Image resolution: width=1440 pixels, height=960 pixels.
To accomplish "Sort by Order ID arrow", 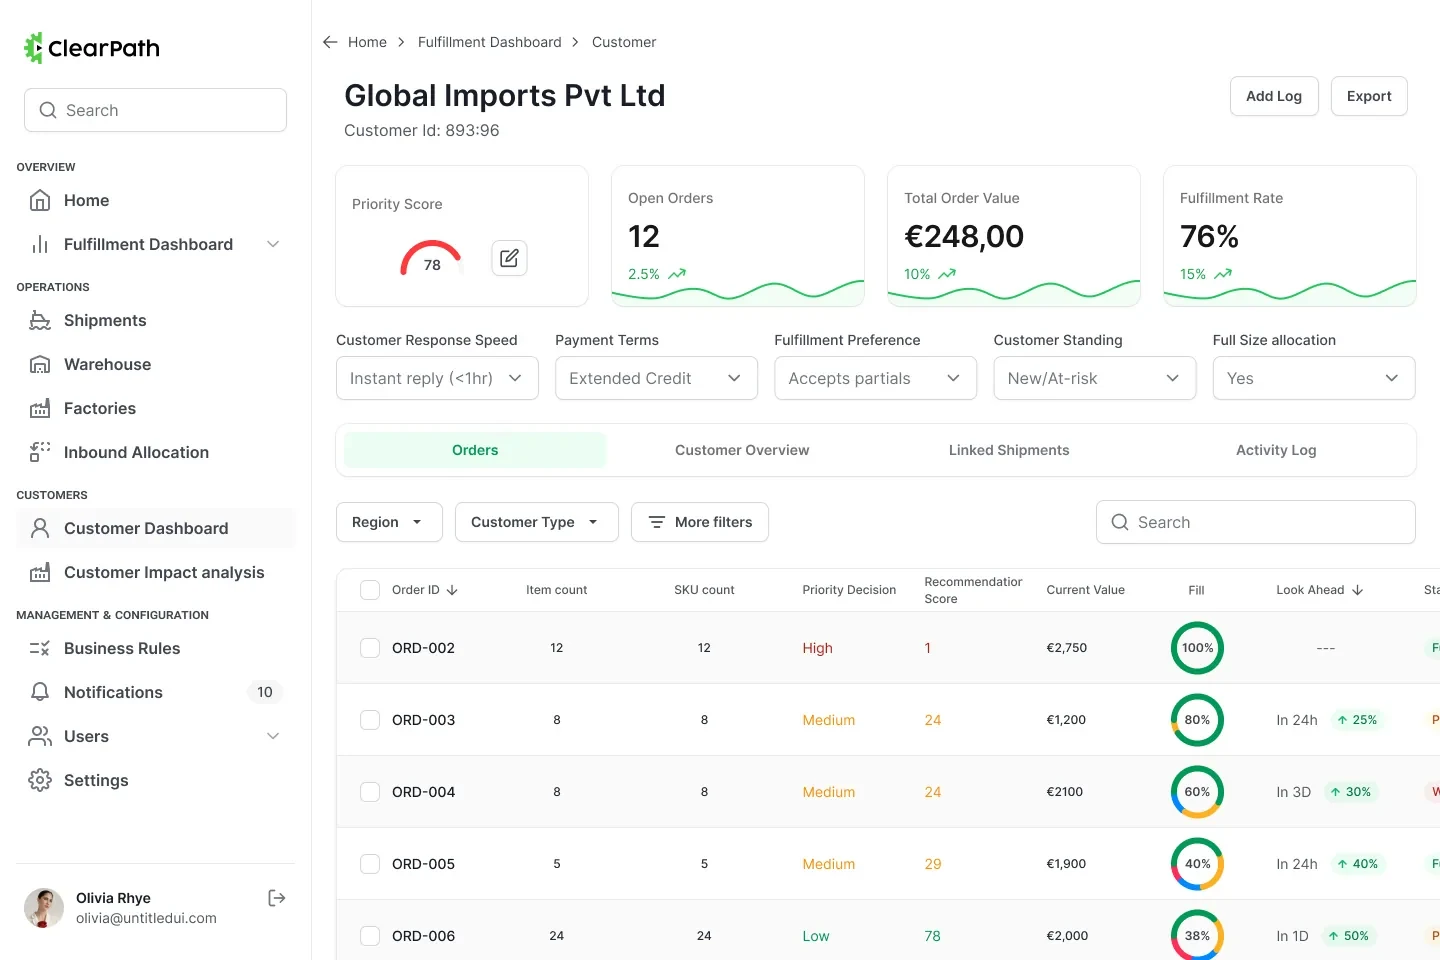I will [452, 590].
